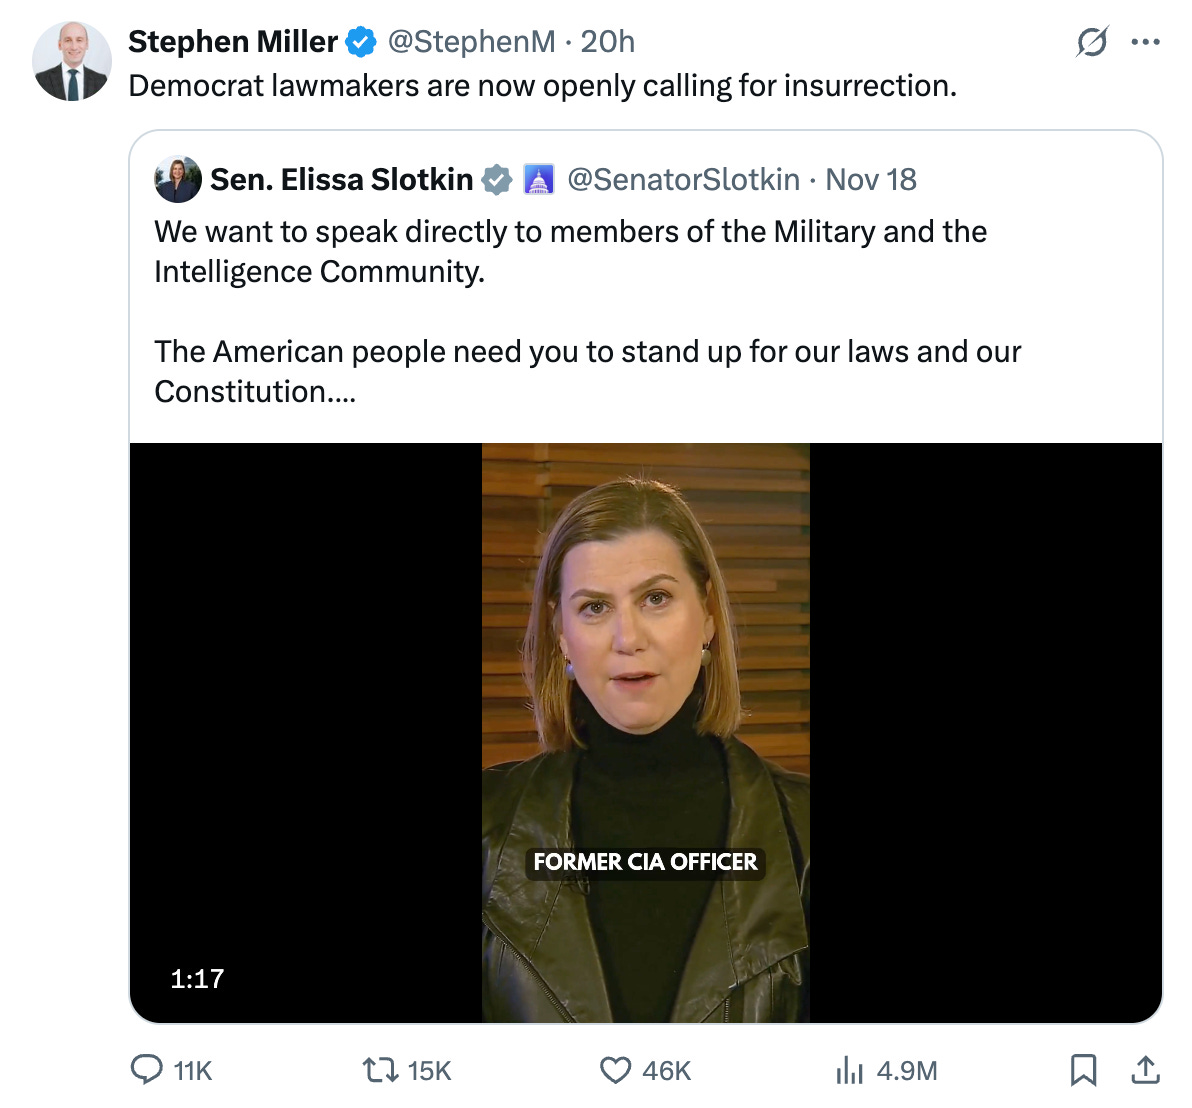Image resolution: width=1192 pixels, height=1108 pixels.
Task: View post analytics bar-chart icon
Action: 850,1070
